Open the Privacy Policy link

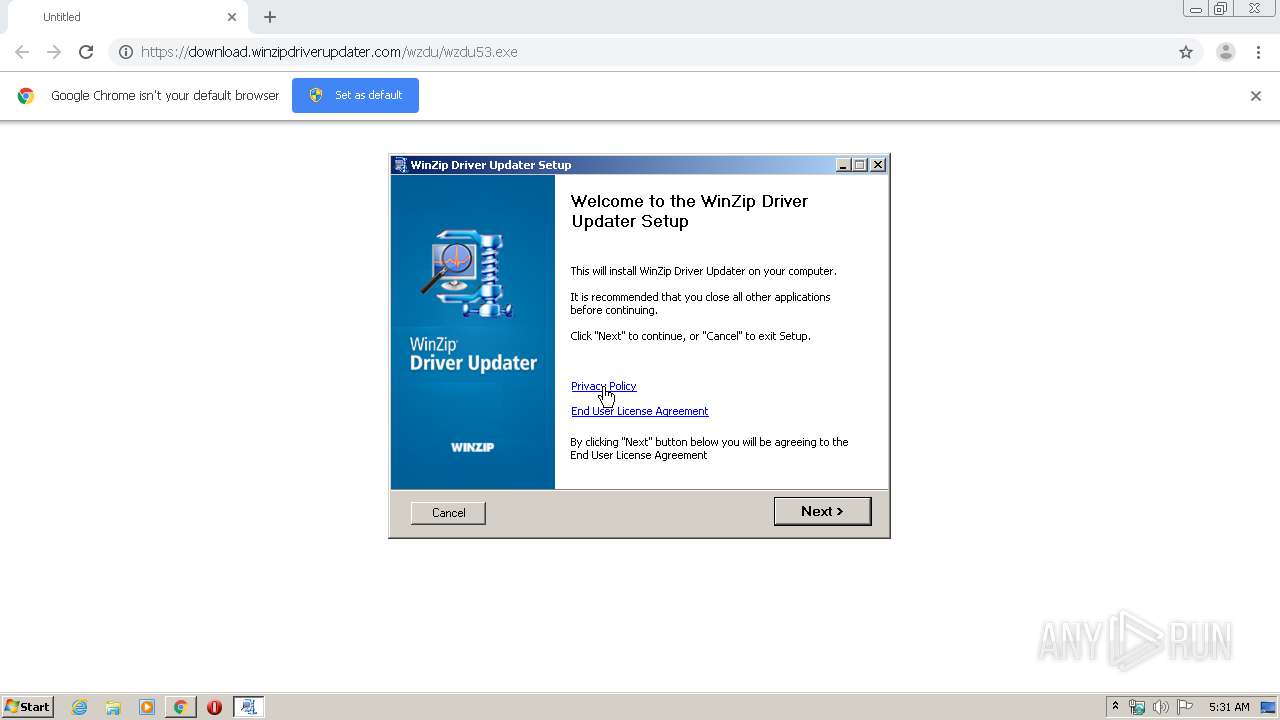[x=603, y=386]
